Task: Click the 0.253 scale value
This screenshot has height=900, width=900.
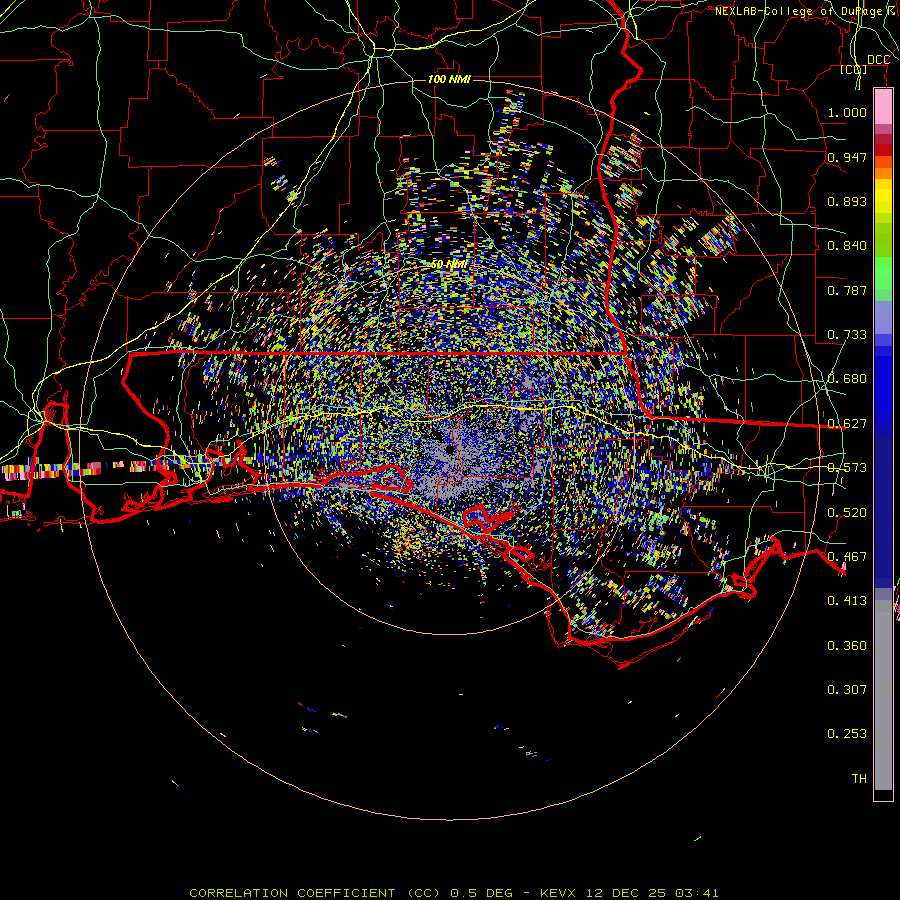Action: (x=847, y=734)
